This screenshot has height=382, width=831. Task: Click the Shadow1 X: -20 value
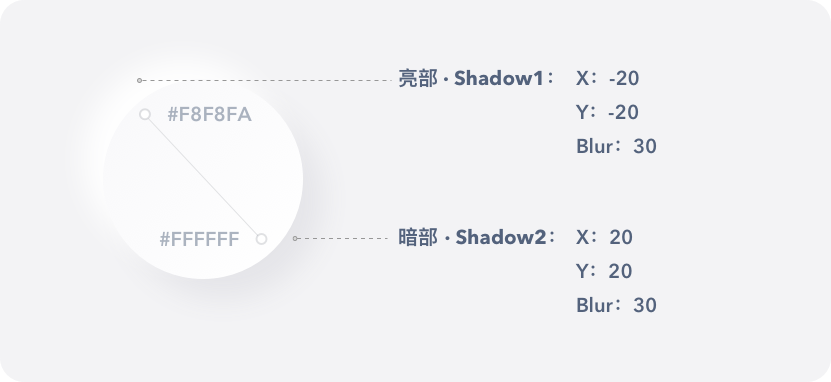coord(607,78)
